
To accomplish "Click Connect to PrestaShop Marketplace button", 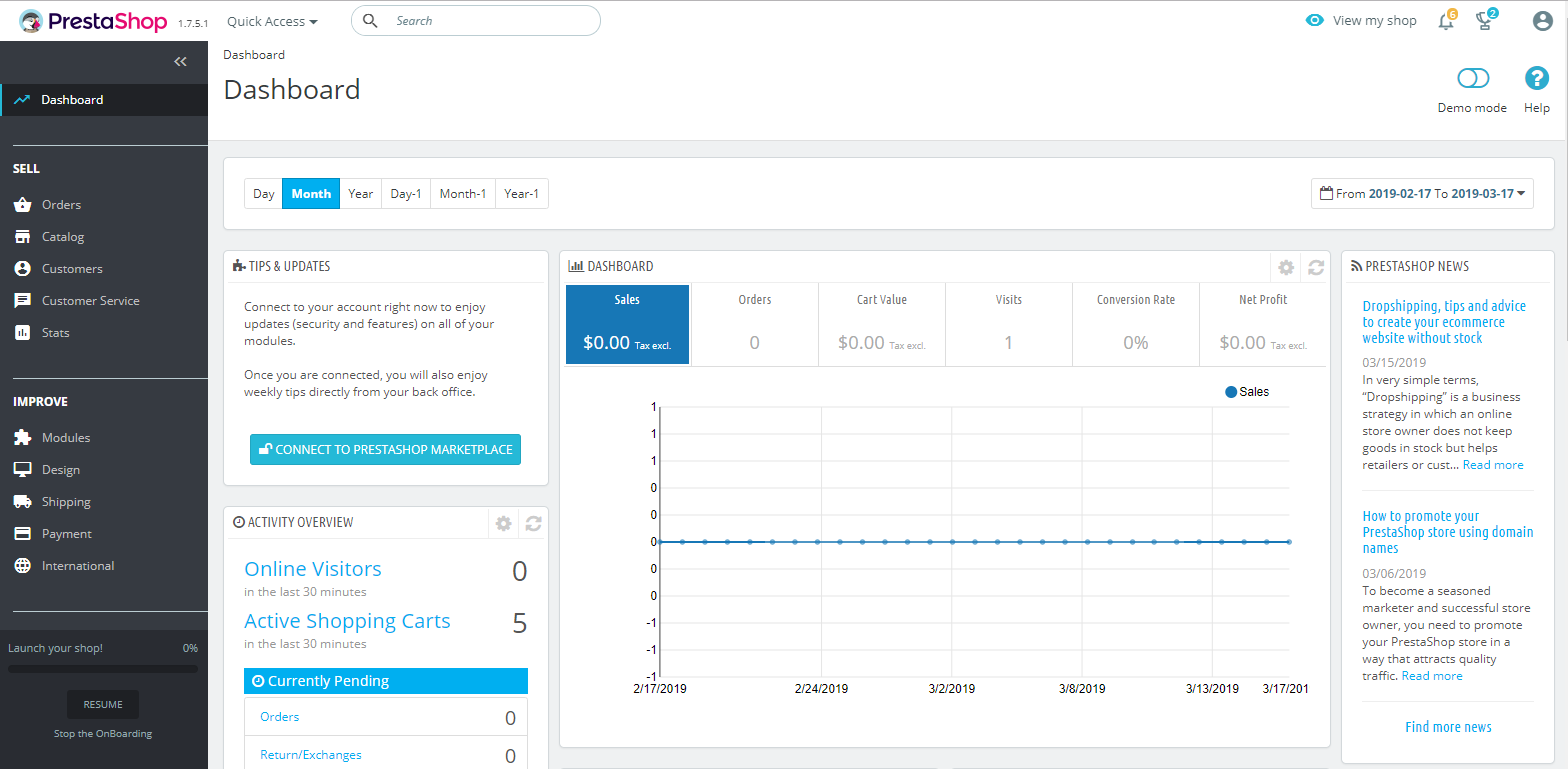I will (x=385, y=450).
